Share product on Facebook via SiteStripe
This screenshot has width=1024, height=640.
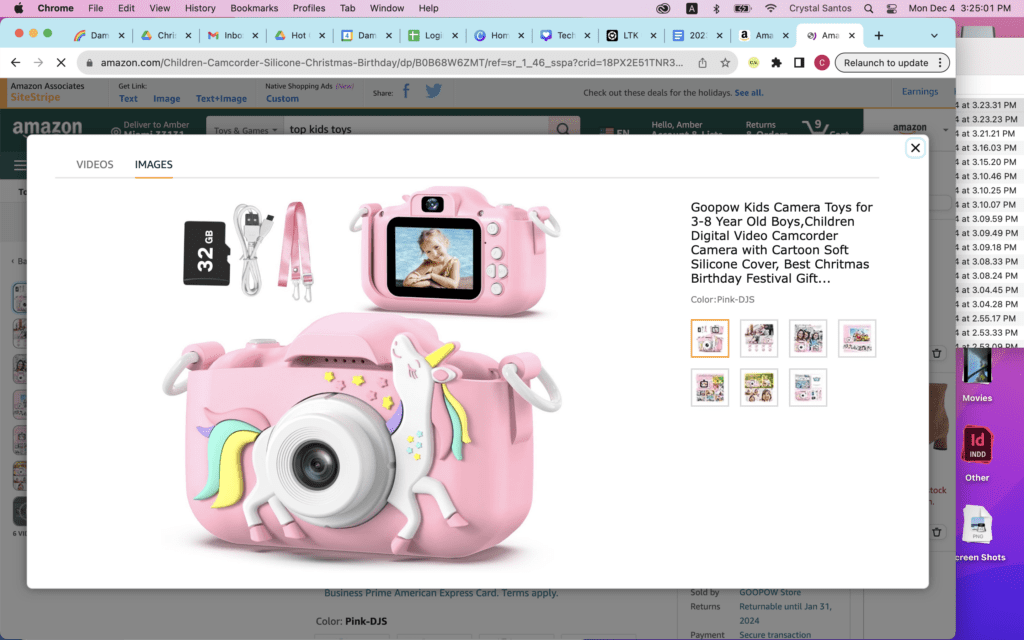click(x=406, y=92)
